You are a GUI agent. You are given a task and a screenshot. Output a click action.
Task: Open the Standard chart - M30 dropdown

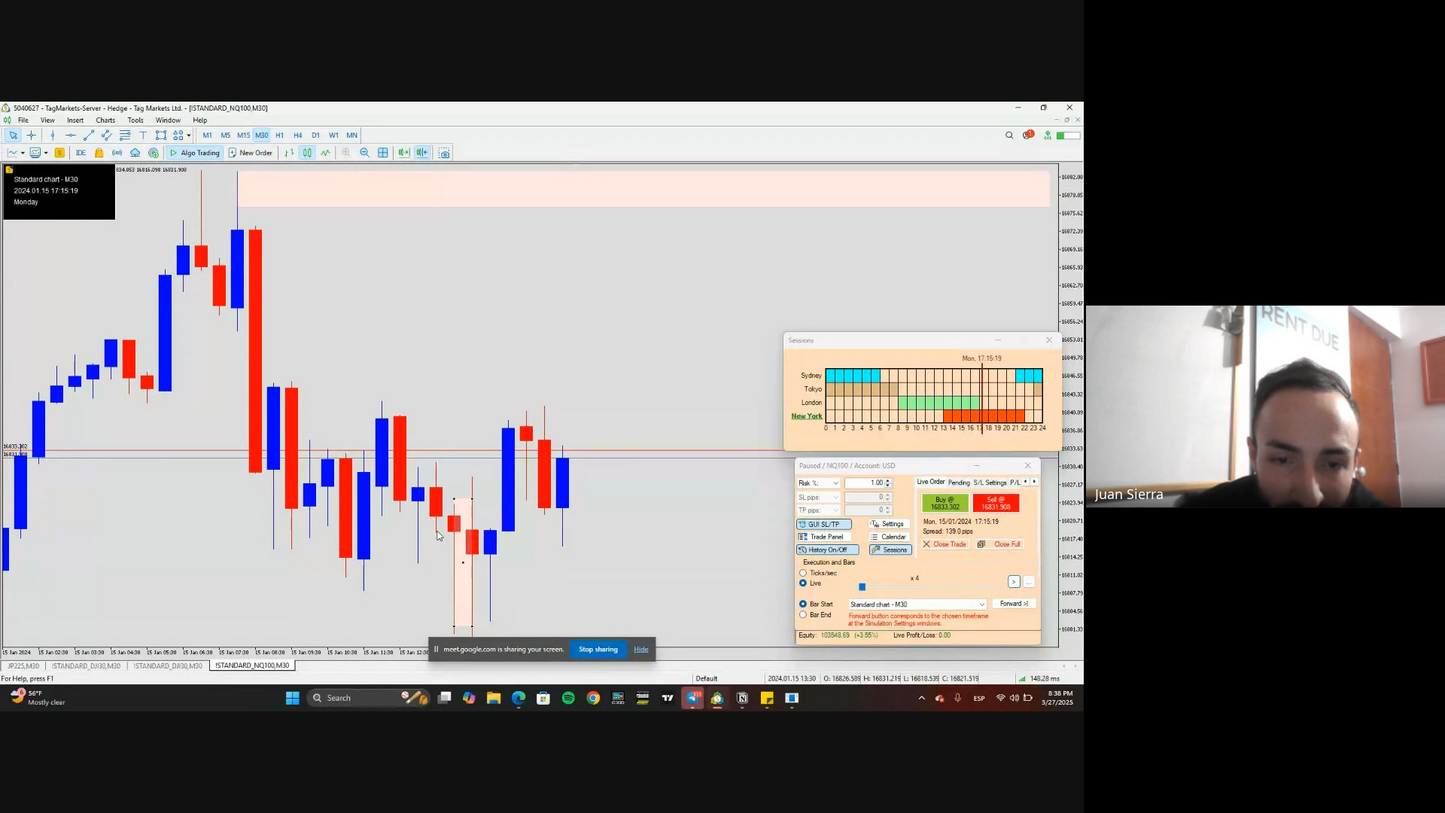pyautogui.click(x=980, y=604)
